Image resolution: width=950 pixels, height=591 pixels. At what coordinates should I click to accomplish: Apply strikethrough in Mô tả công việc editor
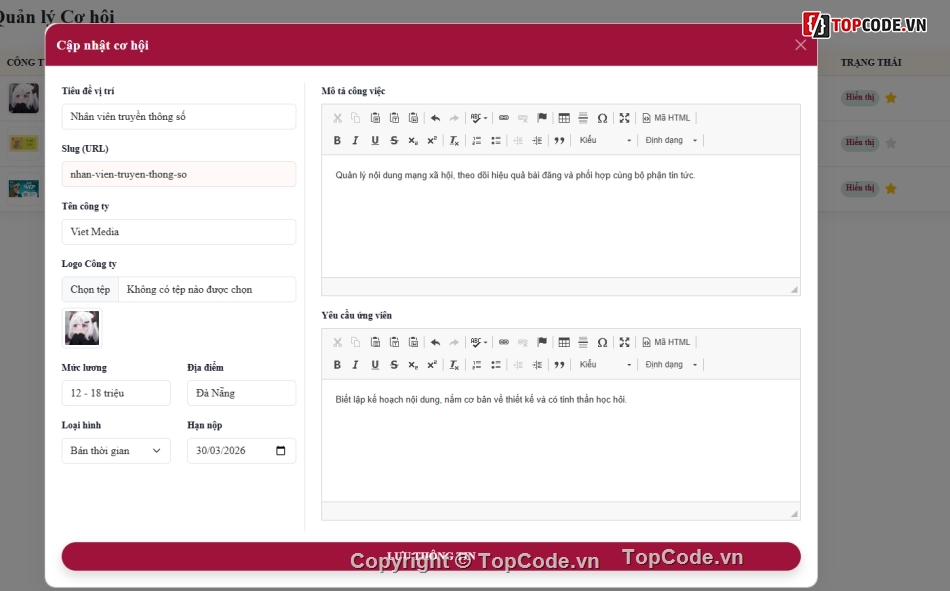pyautogui.click(x=394, y=141)
